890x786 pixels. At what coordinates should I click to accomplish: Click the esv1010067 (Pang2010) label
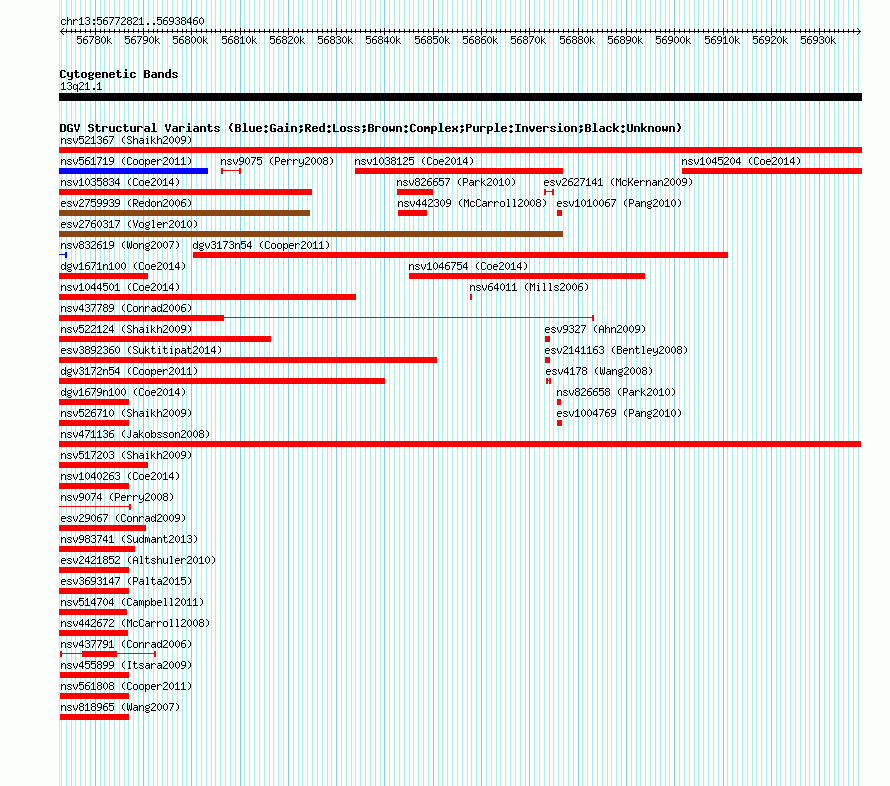[619, 203]
